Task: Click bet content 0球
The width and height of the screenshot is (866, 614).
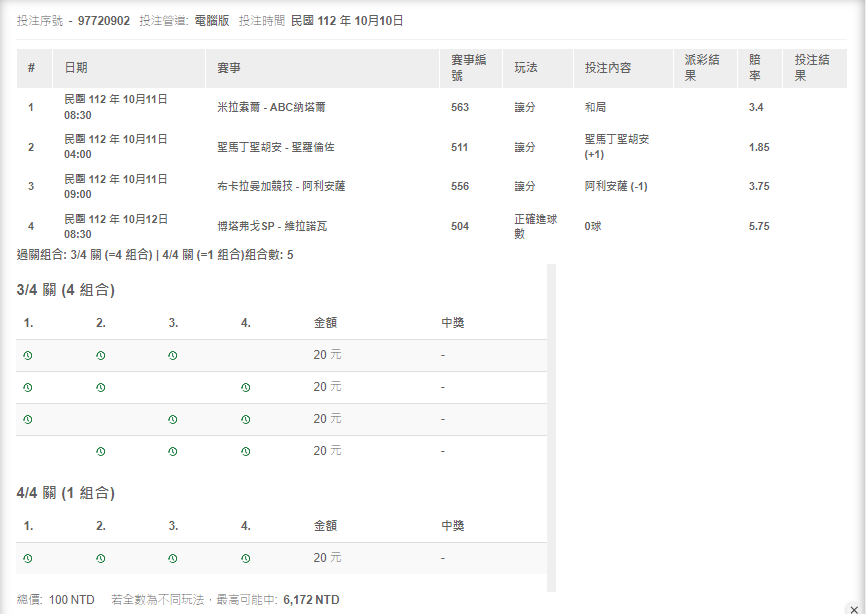Action: point(593,226)
